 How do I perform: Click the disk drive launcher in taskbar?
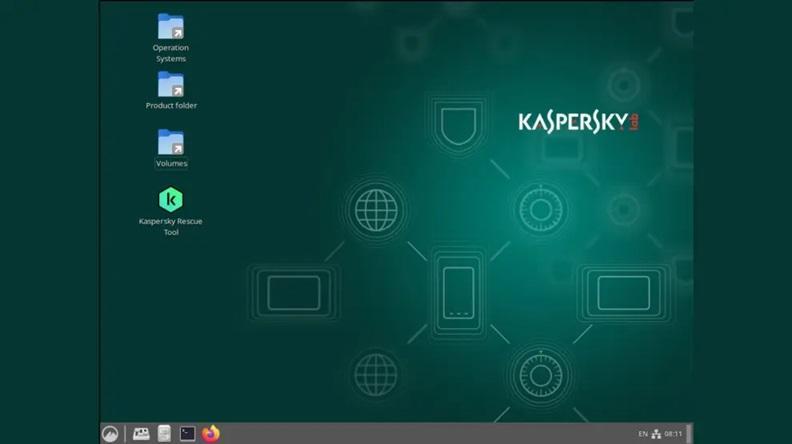point(141,433)
